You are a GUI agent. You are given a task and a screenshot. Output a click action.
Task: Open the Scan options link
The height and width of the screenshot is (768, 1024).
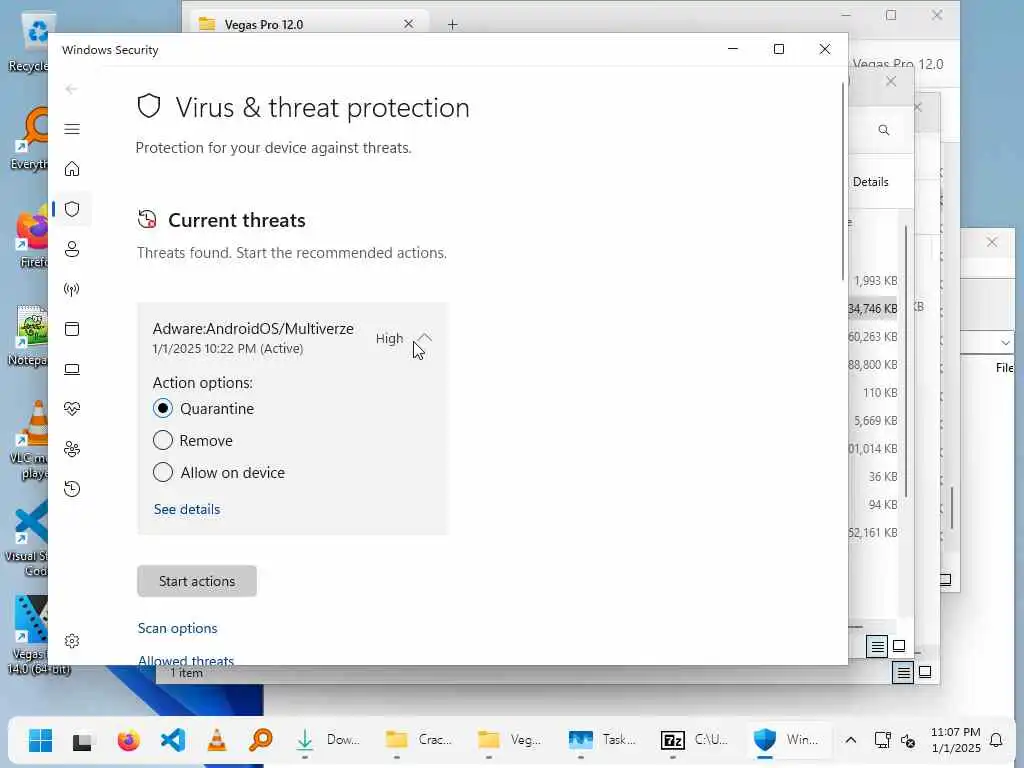pos(178,628)
